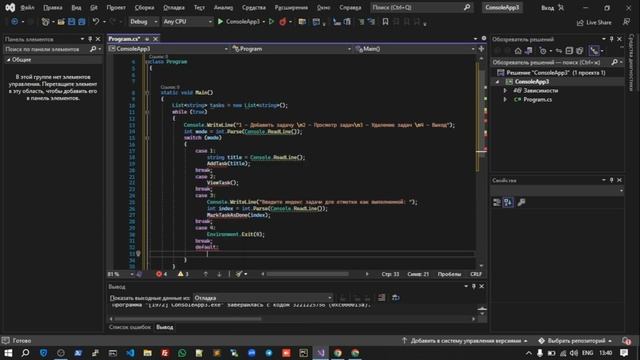Click Pending Changes filter clock icon
The width and height of the screenshot is (640, 360).
[x=542, y=51]
